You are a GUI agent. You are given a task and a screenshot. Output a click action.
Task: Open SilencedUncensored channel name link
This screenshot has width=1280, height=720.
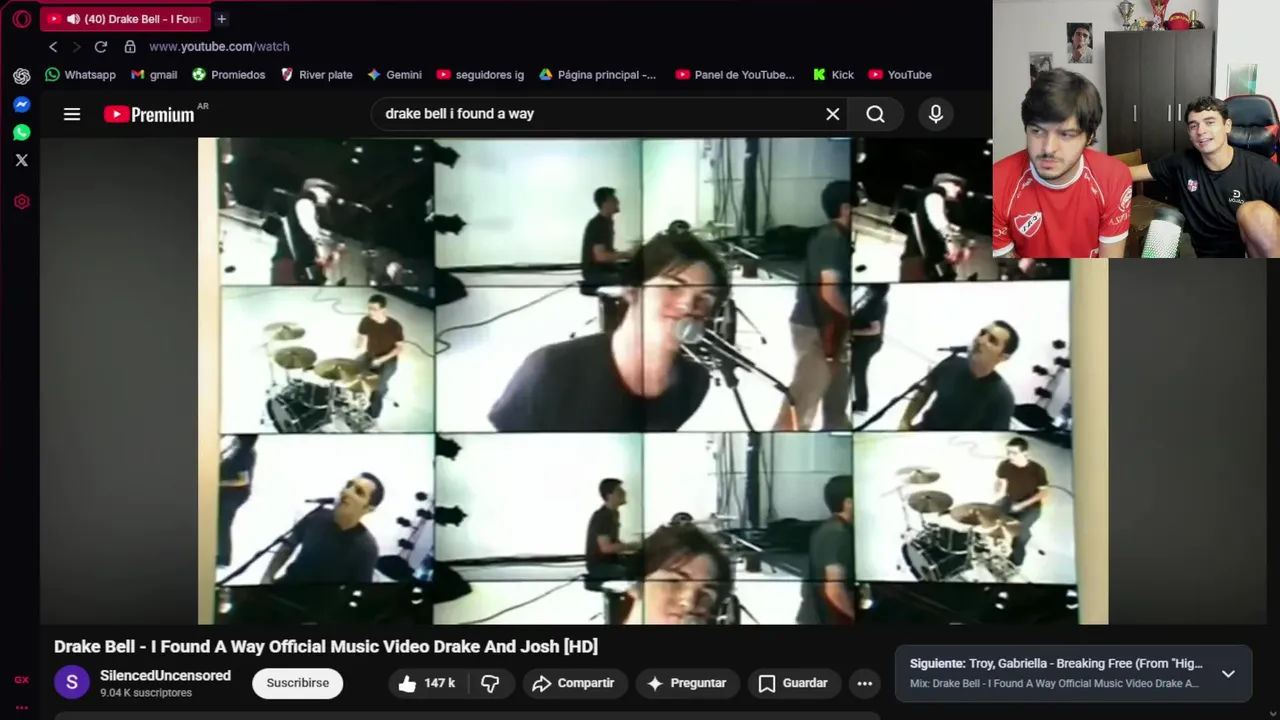tap(165, 676)
